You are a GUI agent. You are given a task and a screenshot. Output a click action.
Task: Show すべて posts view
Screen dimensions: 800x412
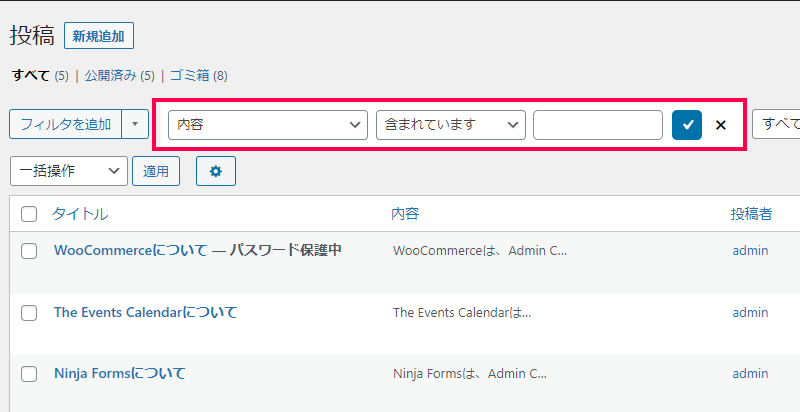click(31, 75)
